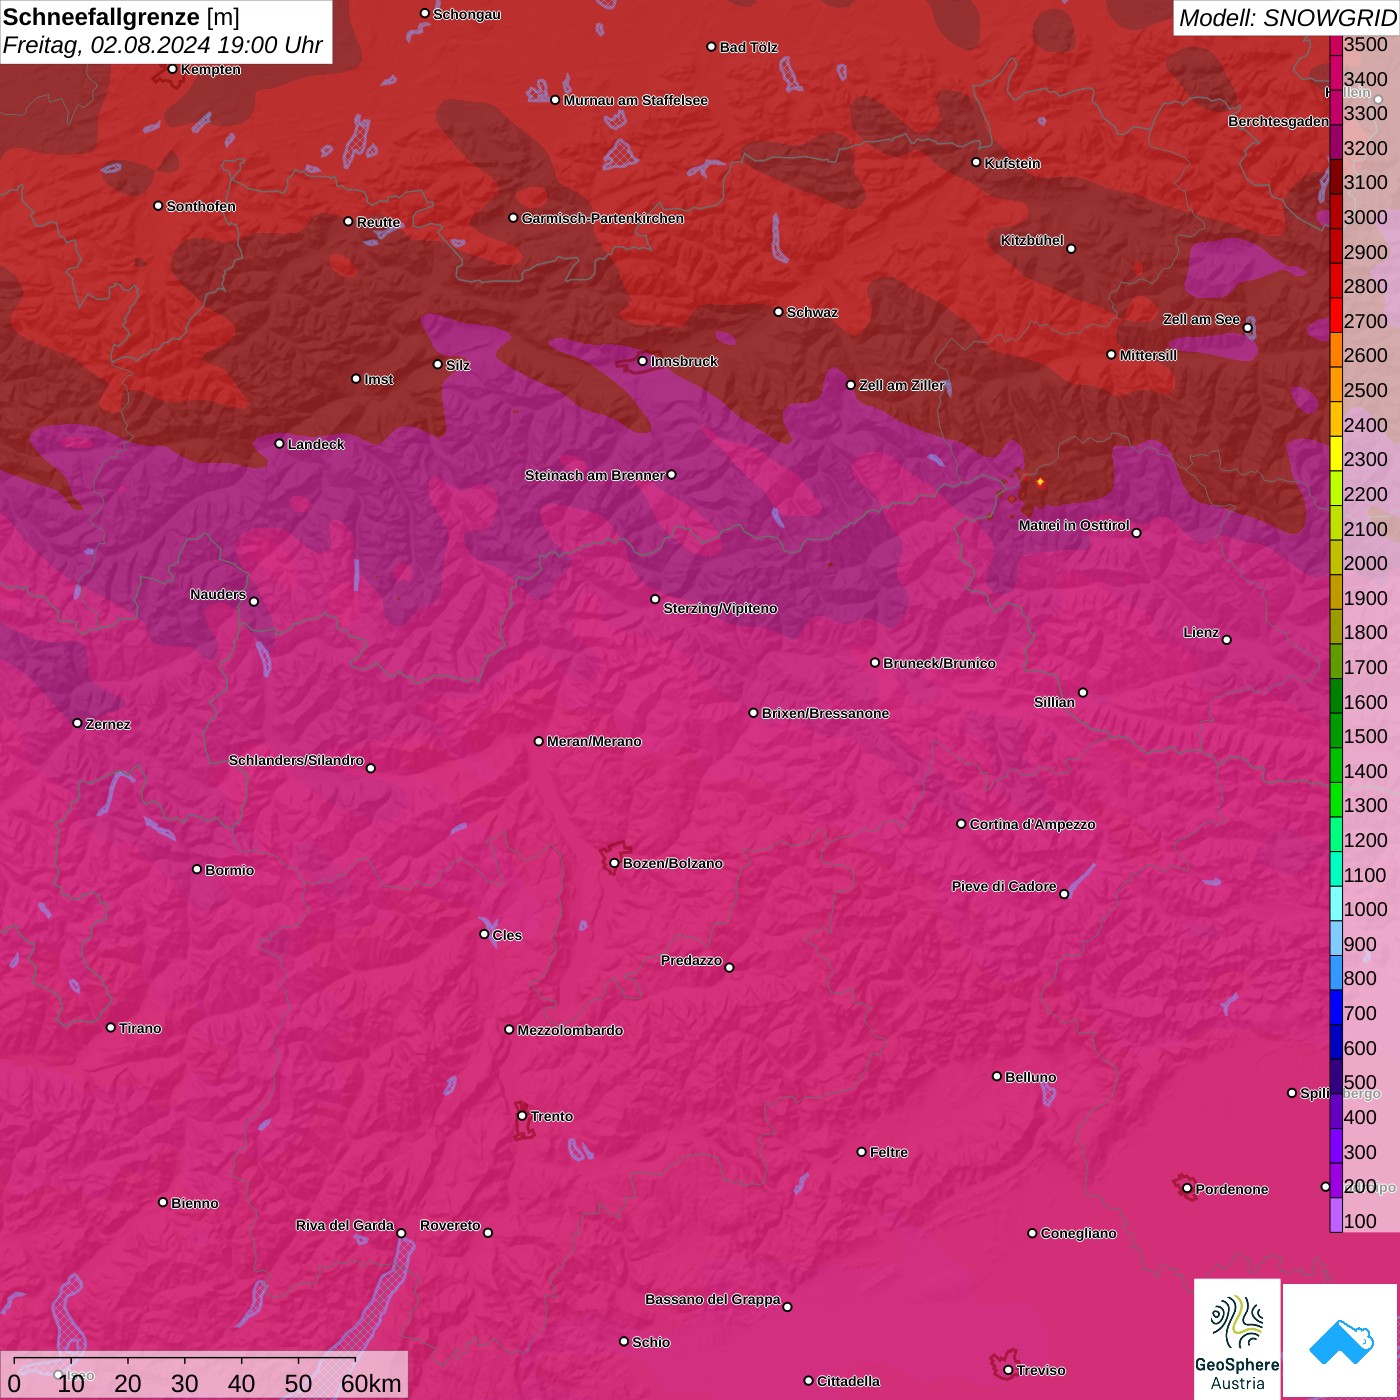1400x1400 pixels.
Task: Click the GeoSphere Austria logo
Action: 1237,1338
